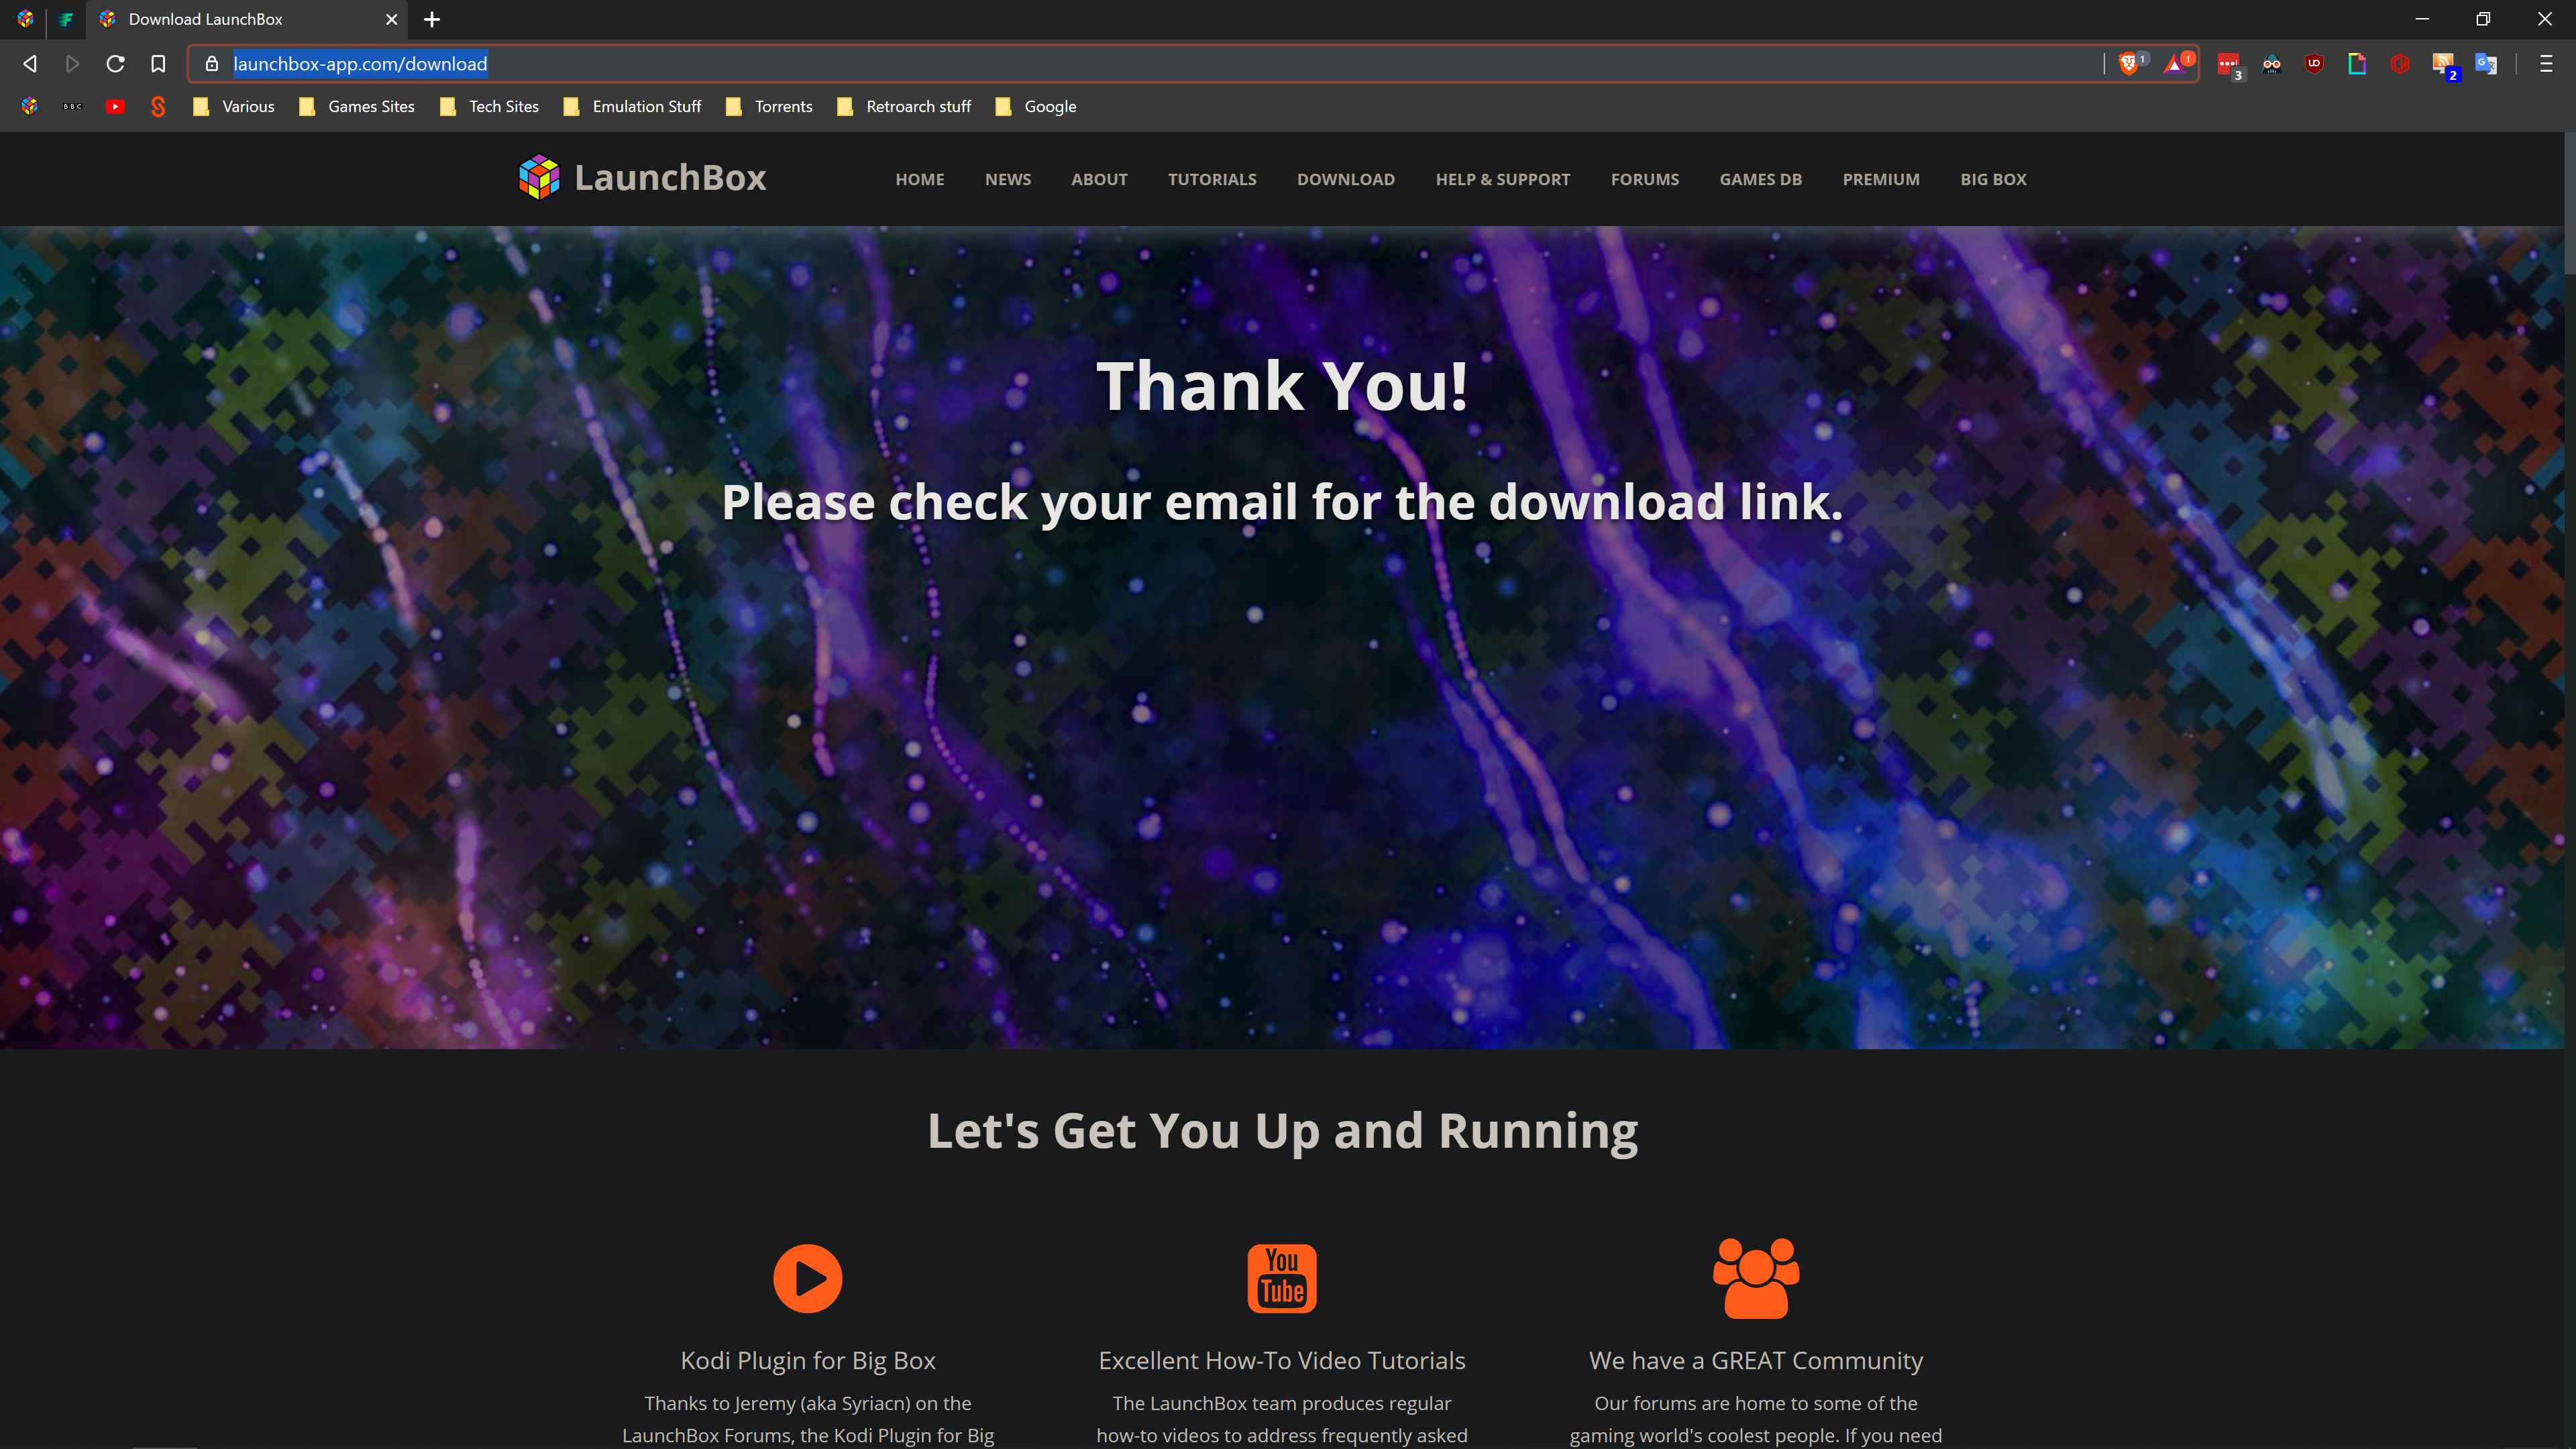Click the orange YouTube icon
The height and width of the screenshot is (1449, 2576).
coord(1282,1278)
